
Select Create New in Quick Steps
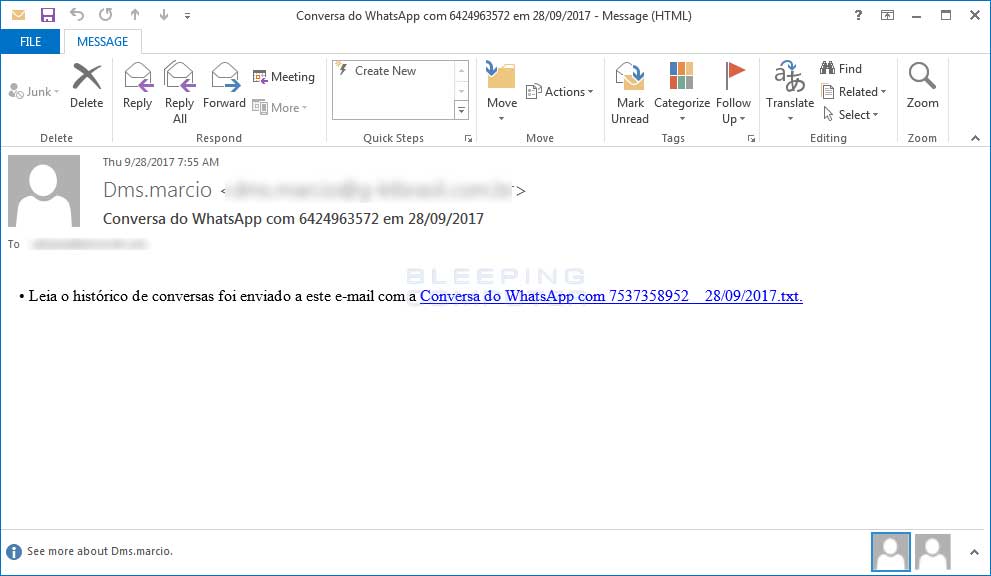coord(385,71)
